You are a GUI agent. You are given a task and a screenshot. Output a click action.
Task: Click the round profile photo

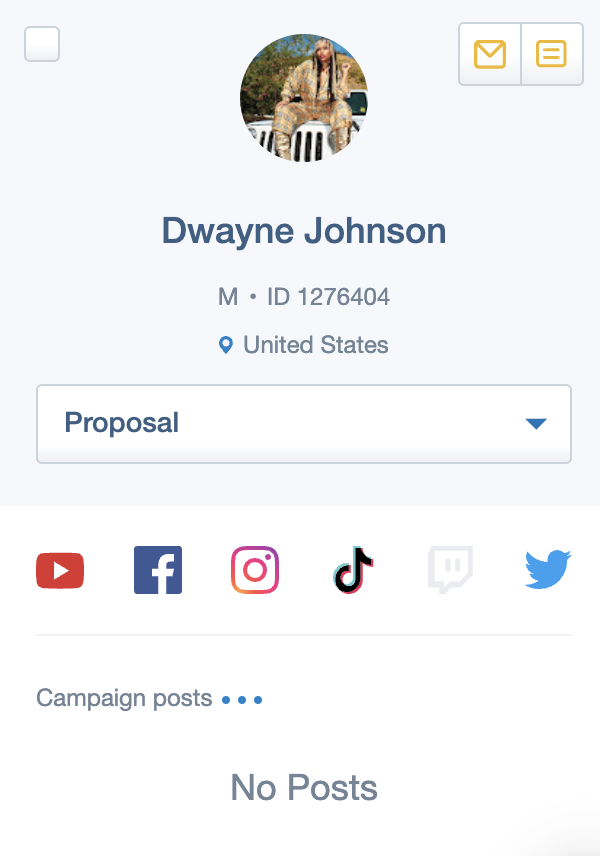pos(304,98)
